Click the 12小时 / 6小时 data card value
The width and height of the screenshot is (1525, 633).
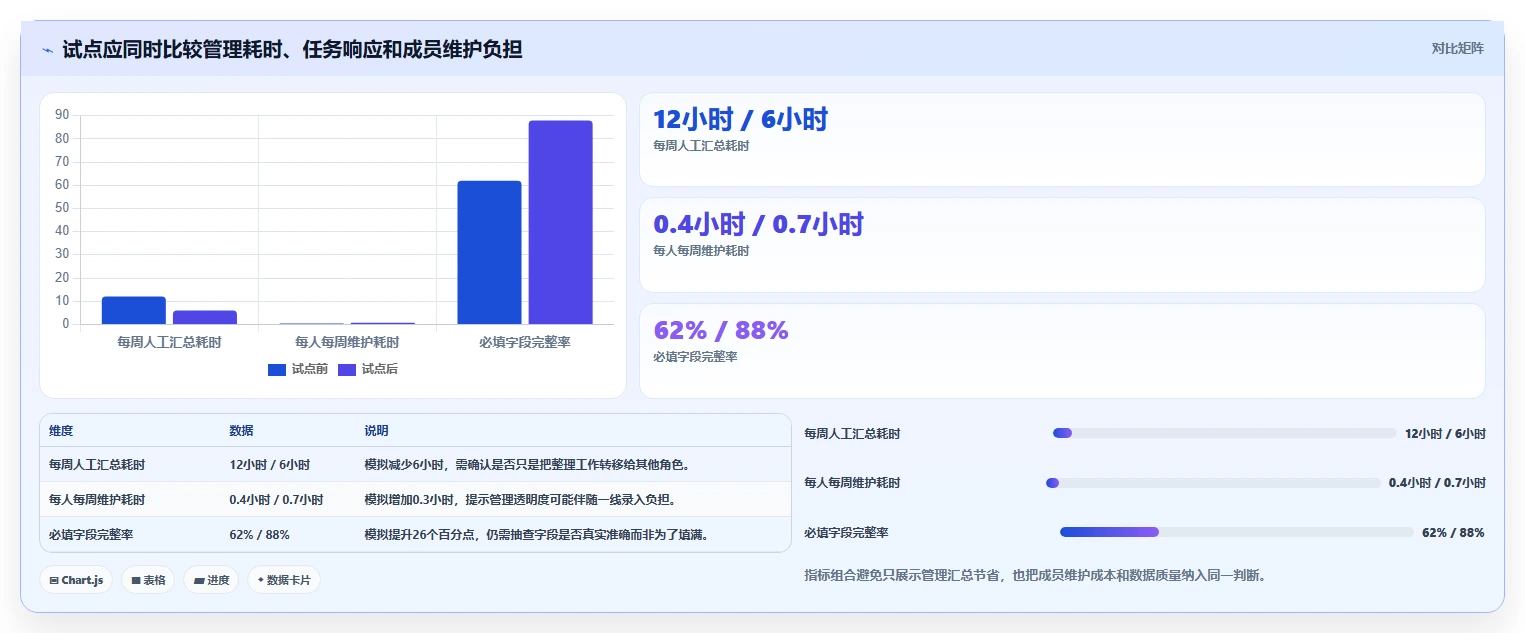coord(740,120)
